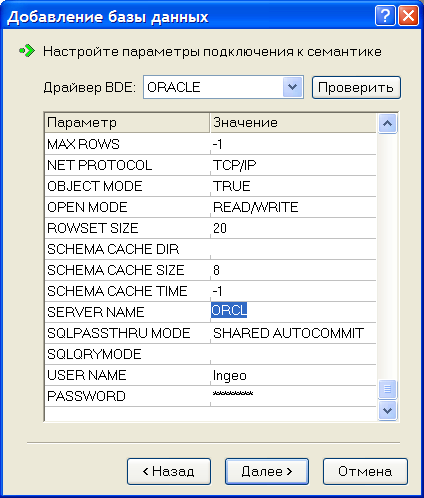This screenshot has width=424, height=498.
Task: Select the MAX ROWS value cell
Action: coord(293,144)
